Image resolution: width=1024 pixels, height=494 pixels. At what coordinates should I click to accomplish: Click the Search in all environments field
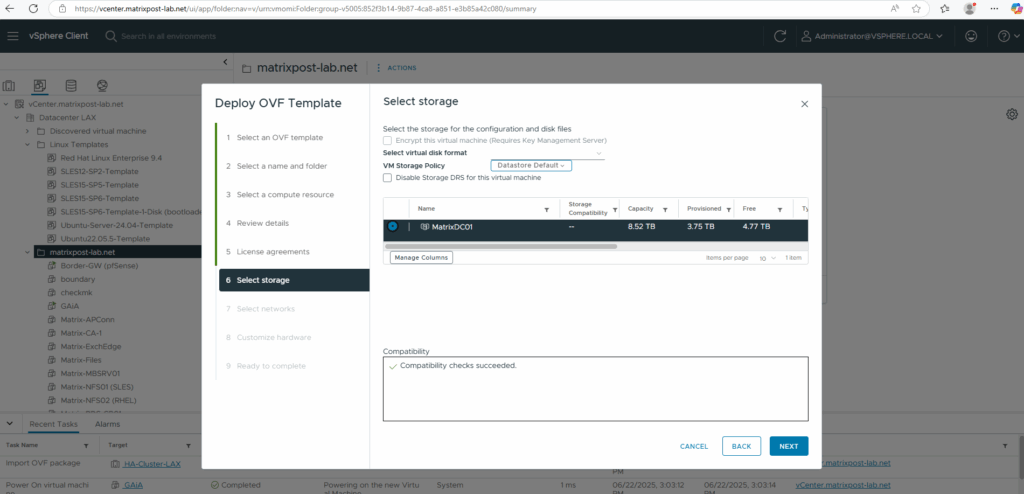(x=168, y=36)
